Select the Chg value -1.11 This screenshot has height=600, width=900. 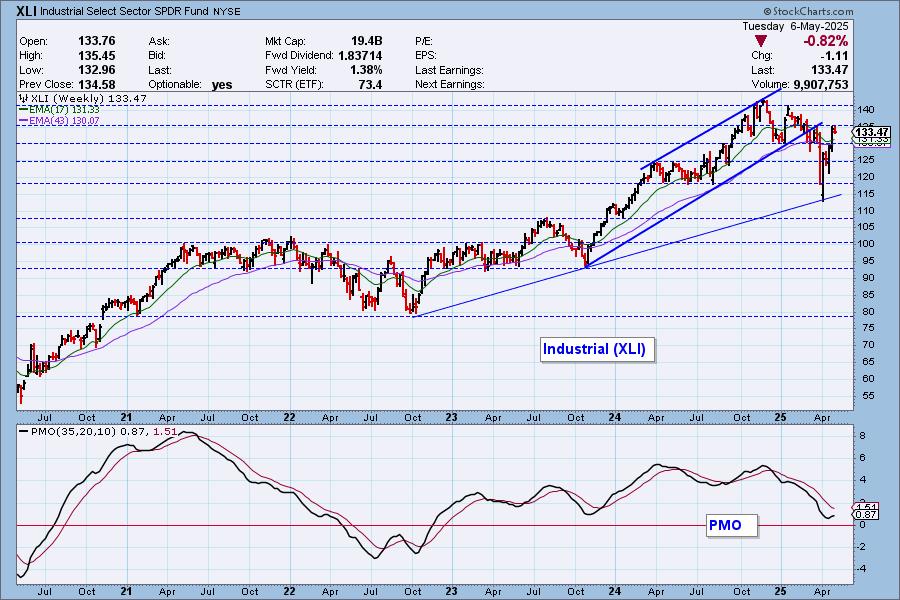[835, 56]
